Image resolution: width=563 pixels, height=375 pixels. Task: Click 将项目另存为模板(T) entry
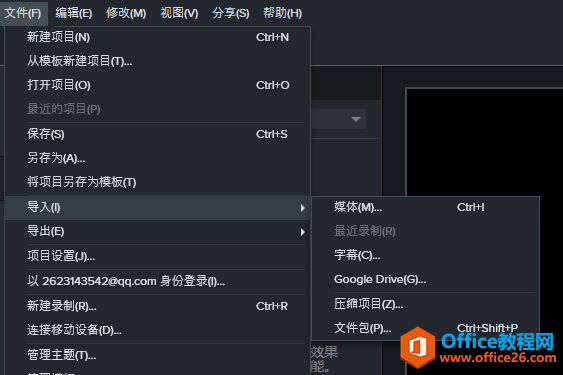(158, 182)
